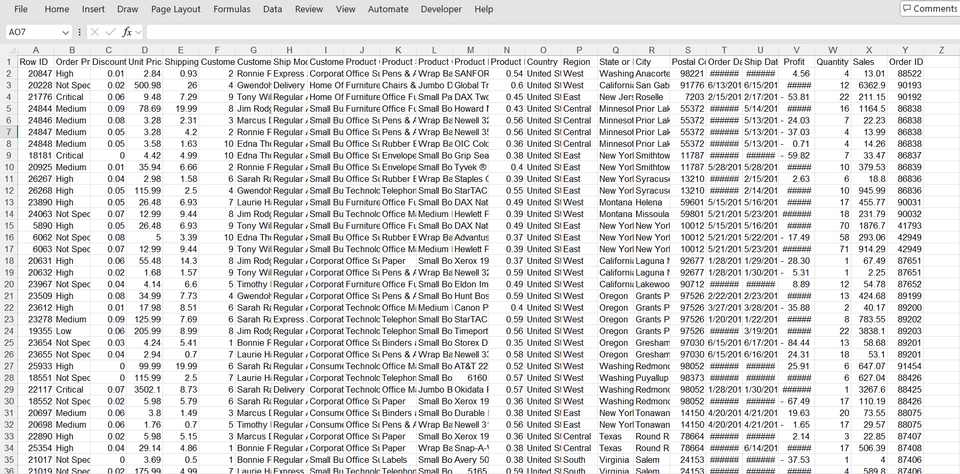This screenshot has width=960, height=474.
Task: Click the Order ID header cell
Action: pos(906,62)
